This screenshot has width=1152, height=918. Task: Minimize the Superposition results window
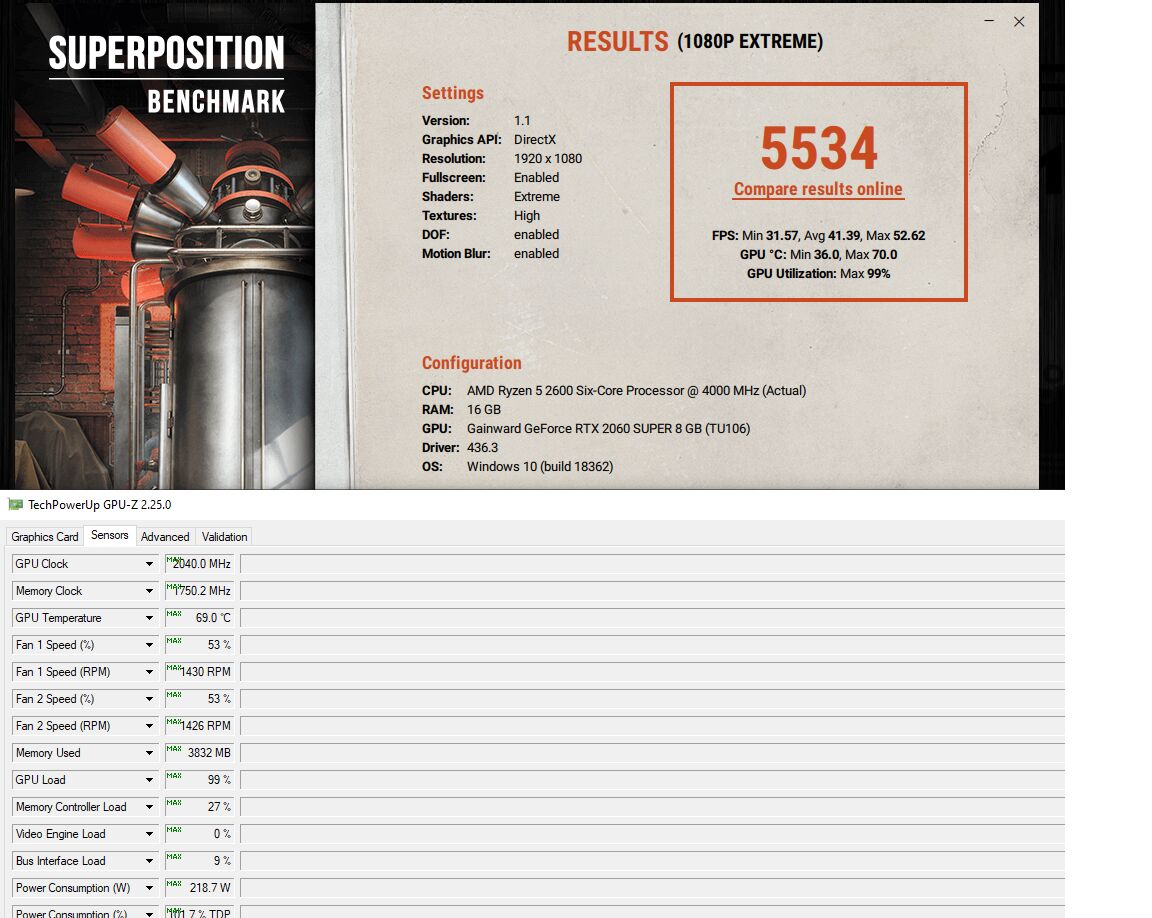click(x=989, y=21)
